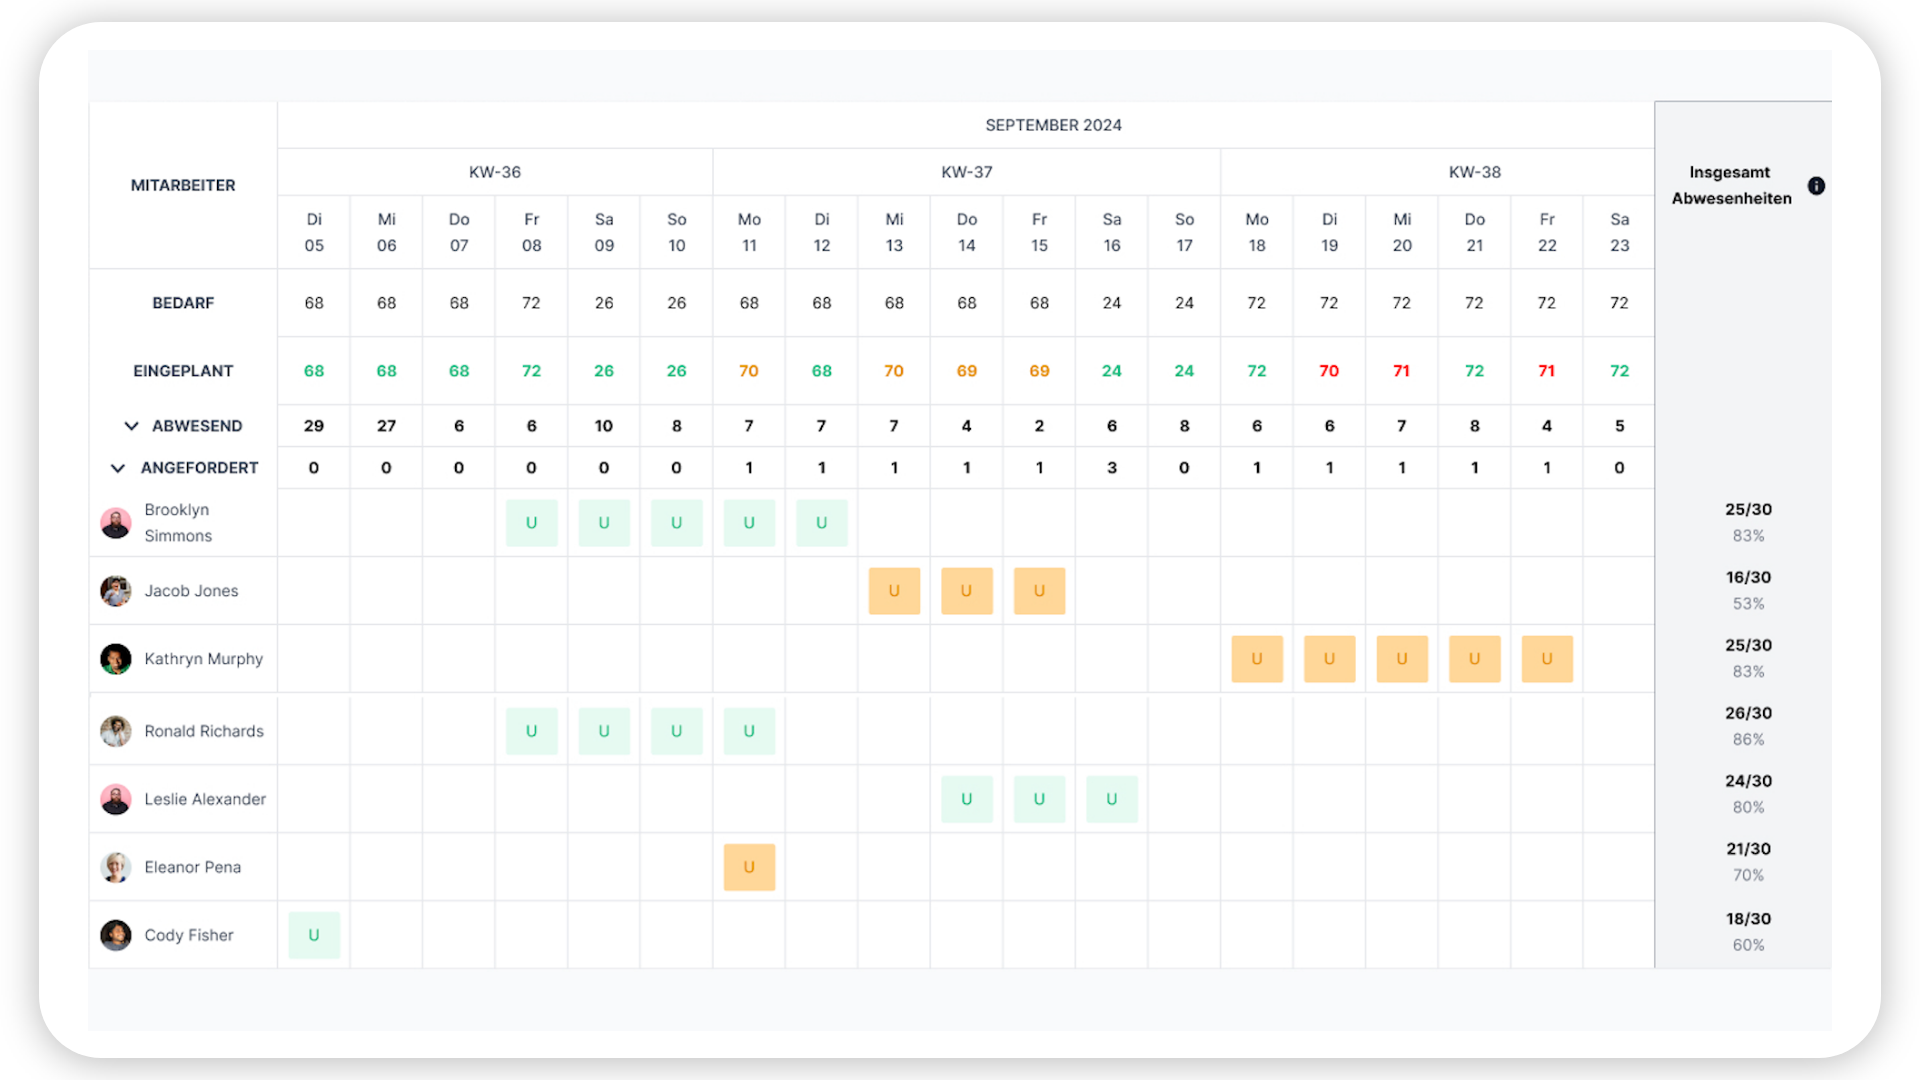Click the info icon beside Insgesamt Abwesenheiten
The width and height of the screenshot is (1920, 1080).
(x=1816, y=186)
